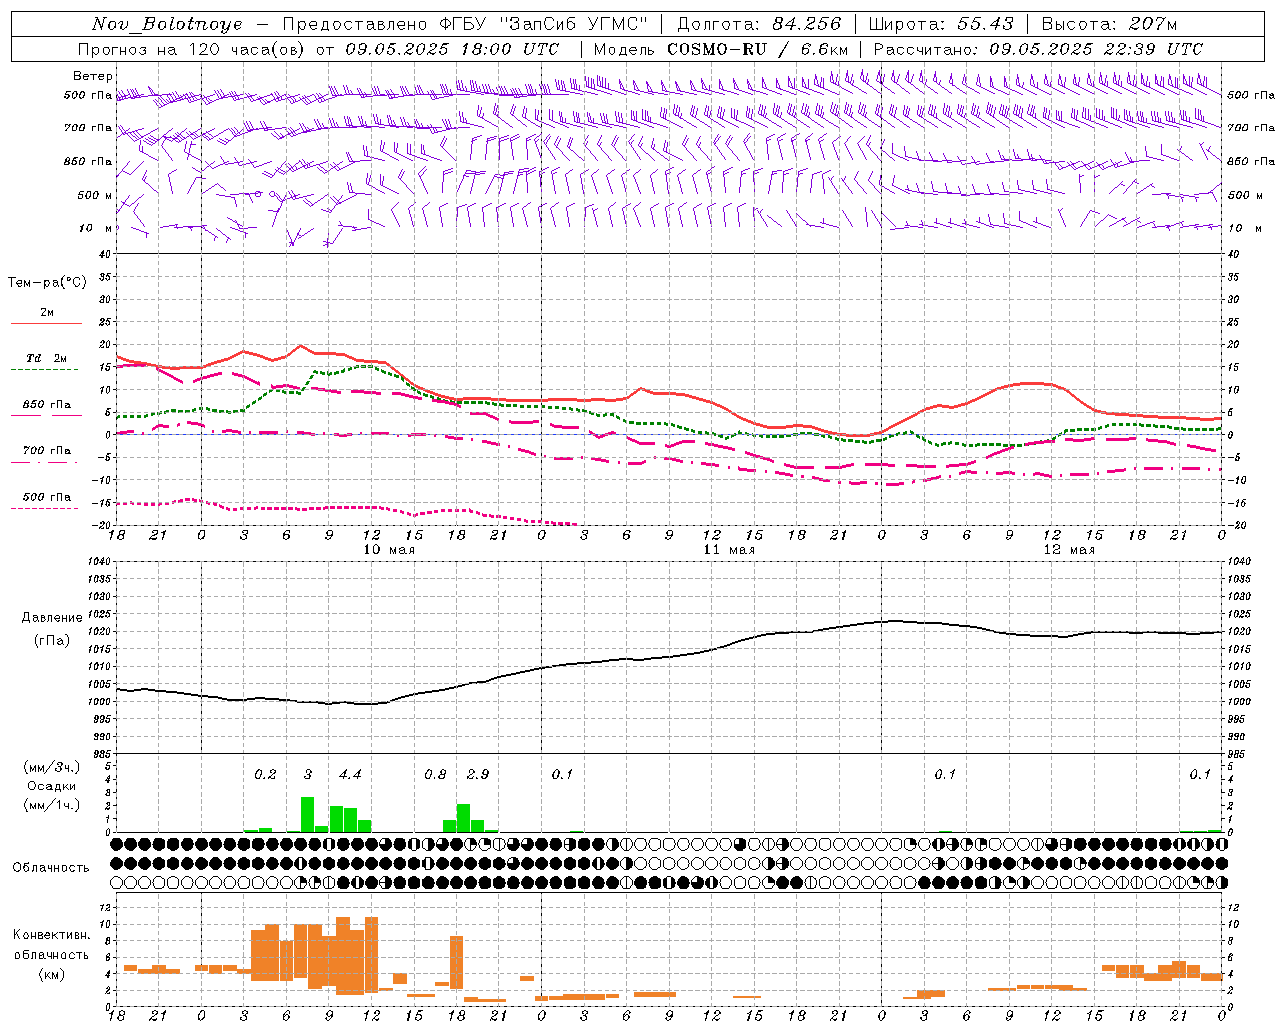This screenshot has width=1280, height=1024.
Task: Click the "Ветер" wind panel label
Action: click(93, 76)
